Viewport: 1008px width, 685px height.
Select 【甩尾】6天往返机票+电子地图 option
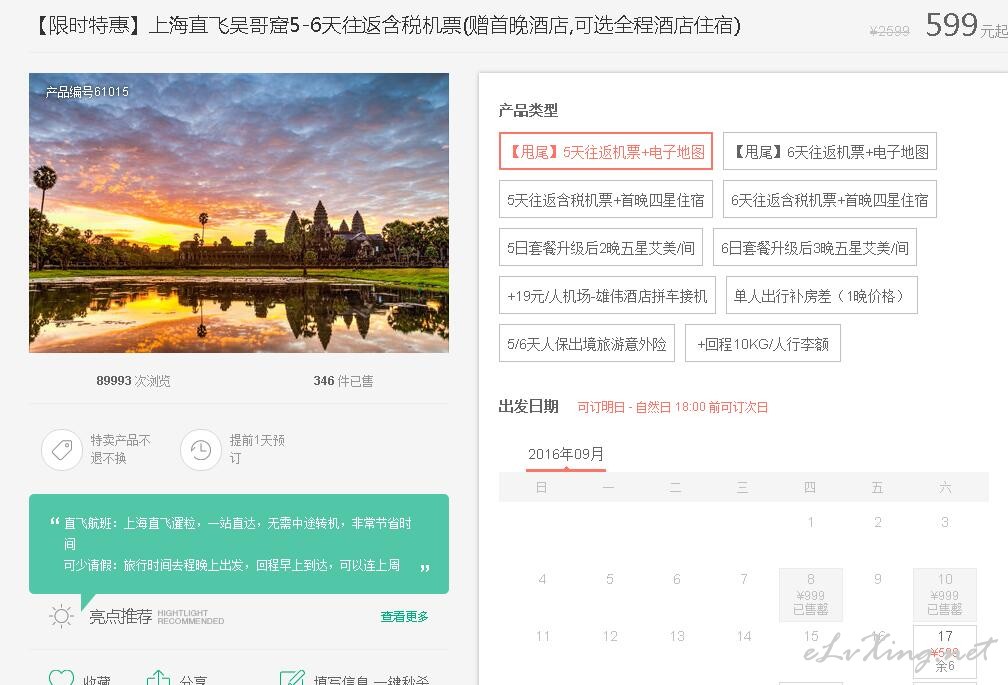pos(829,152)
